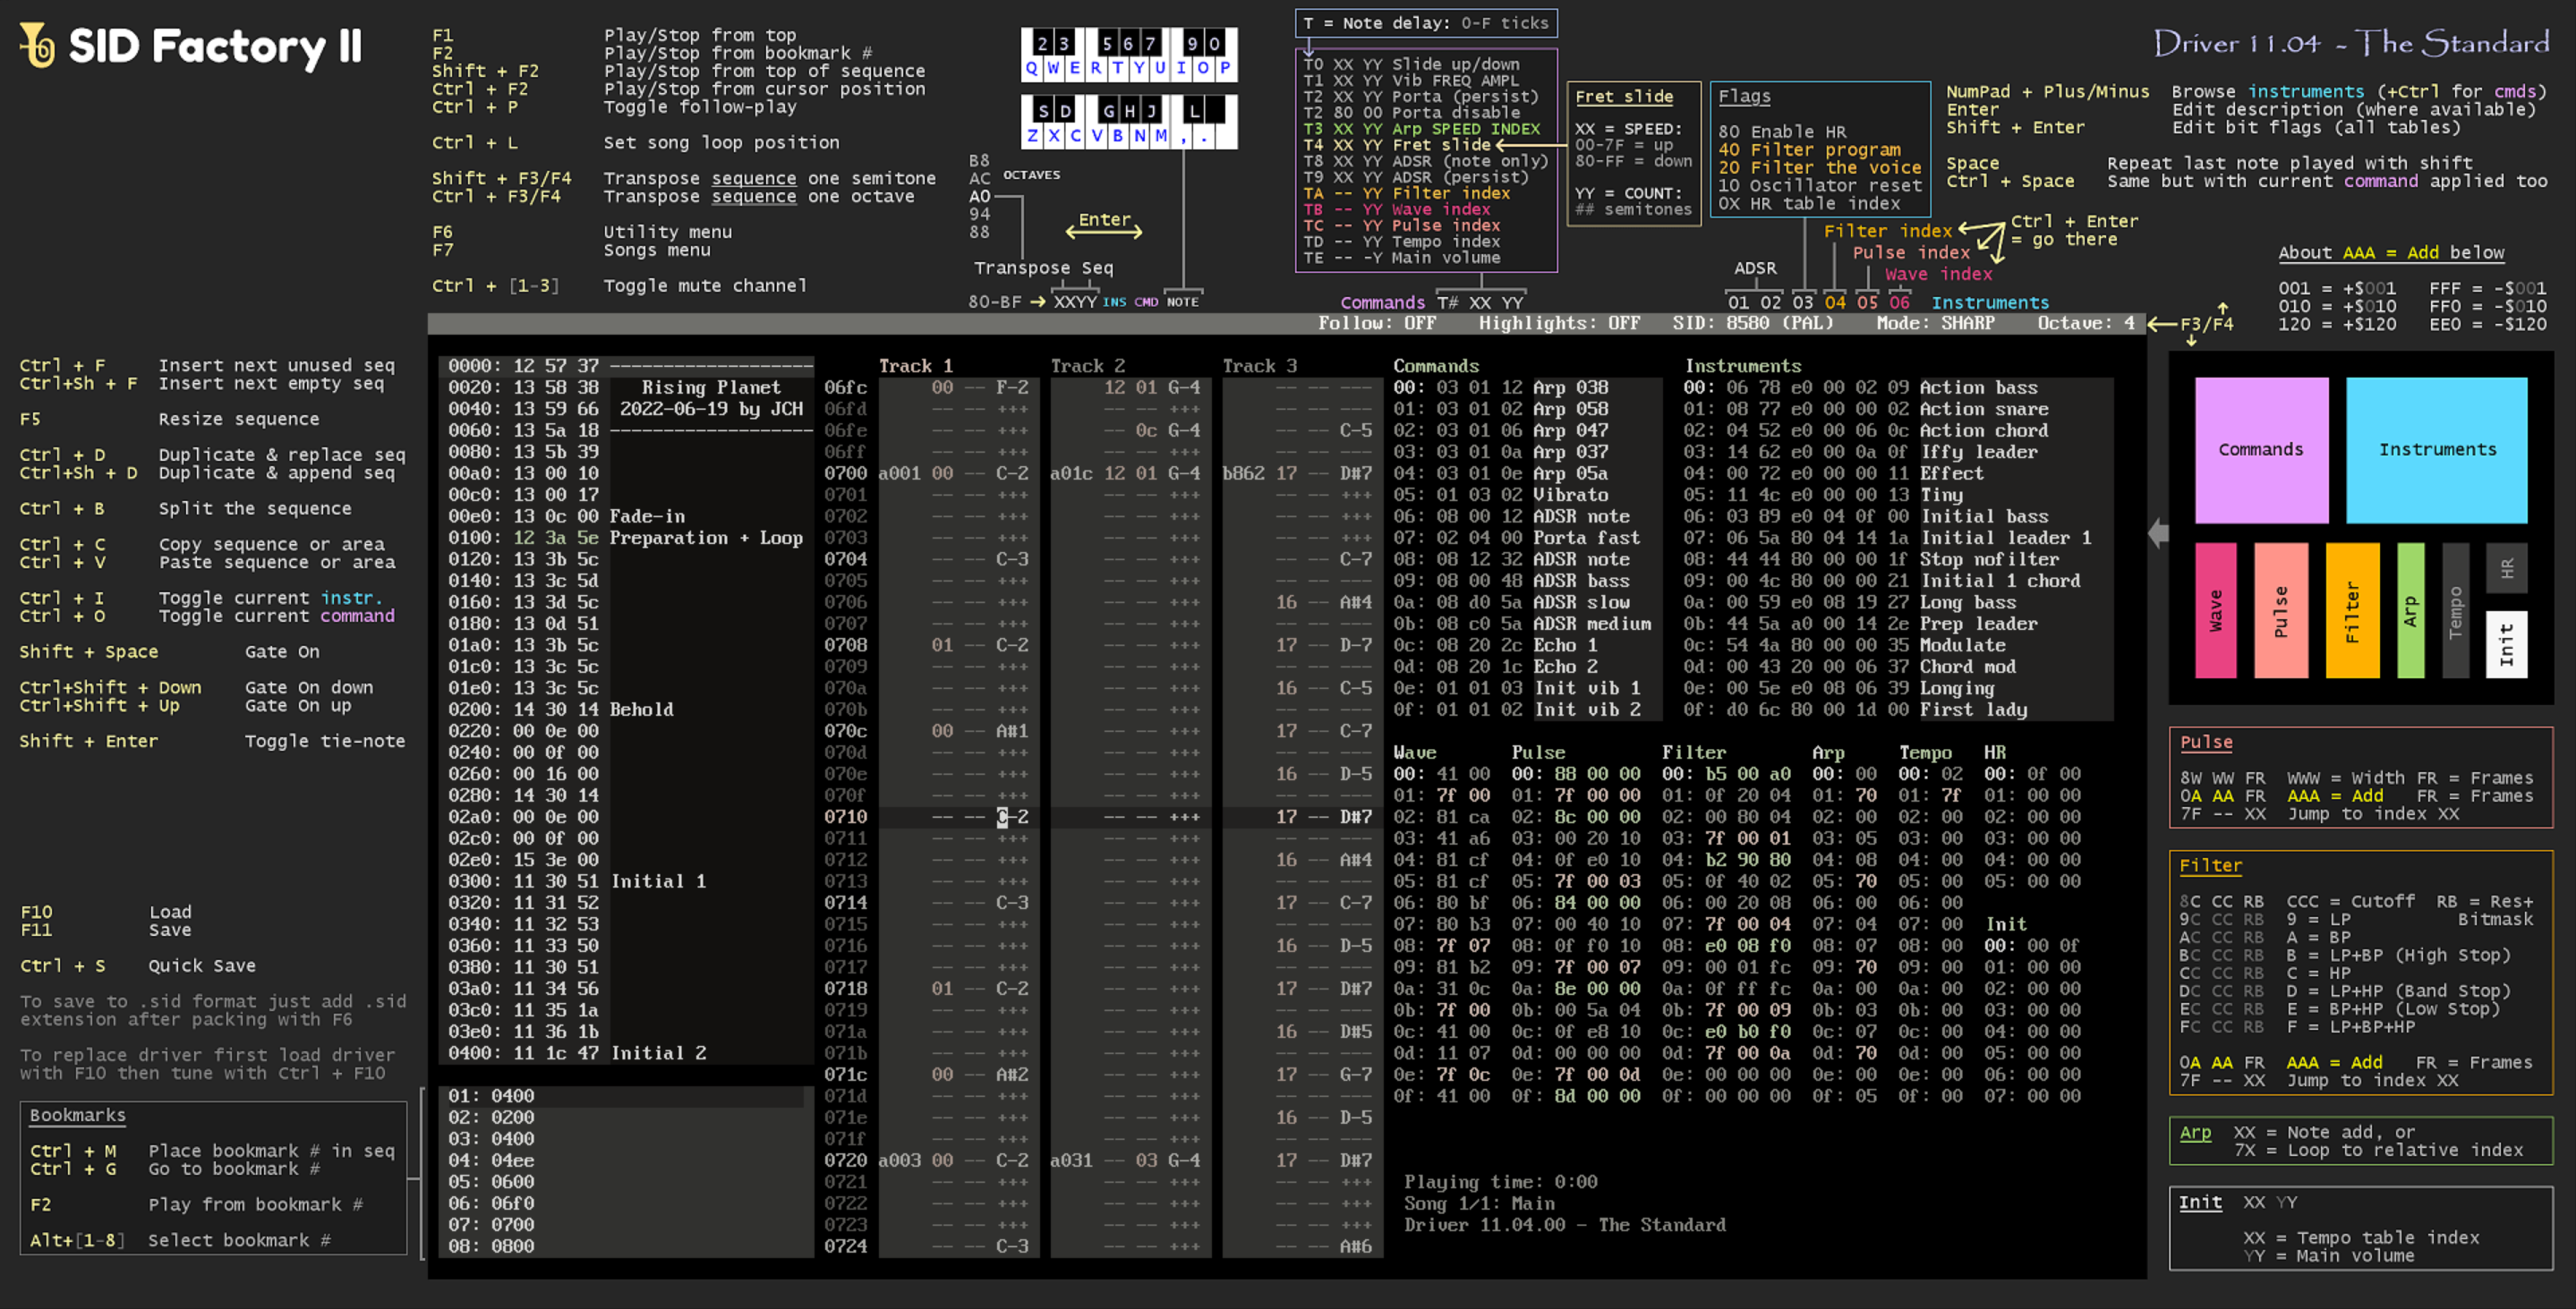Click the Highlights: OFF status indicator
Viewport: 2576px width, 1309px height.
pyautogui.click(x=1559, y=323)
